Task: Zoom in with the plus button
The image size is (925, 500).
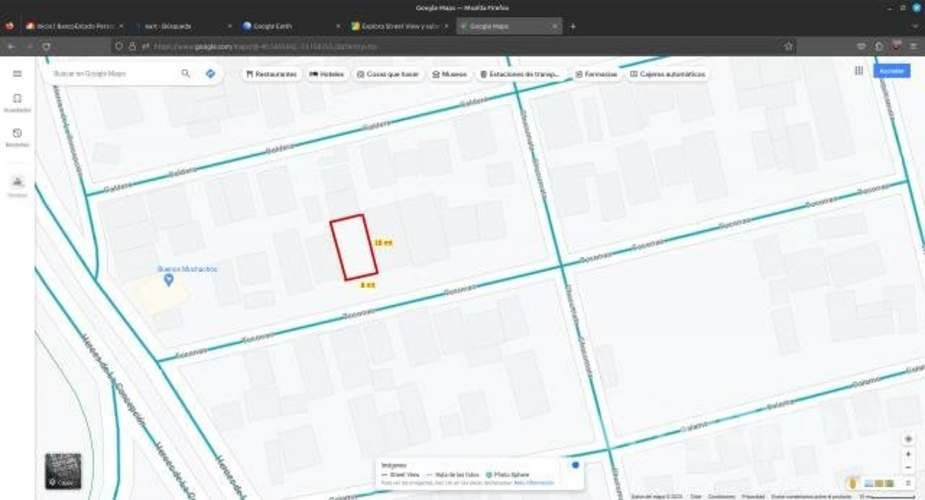Action: point(908,454)
